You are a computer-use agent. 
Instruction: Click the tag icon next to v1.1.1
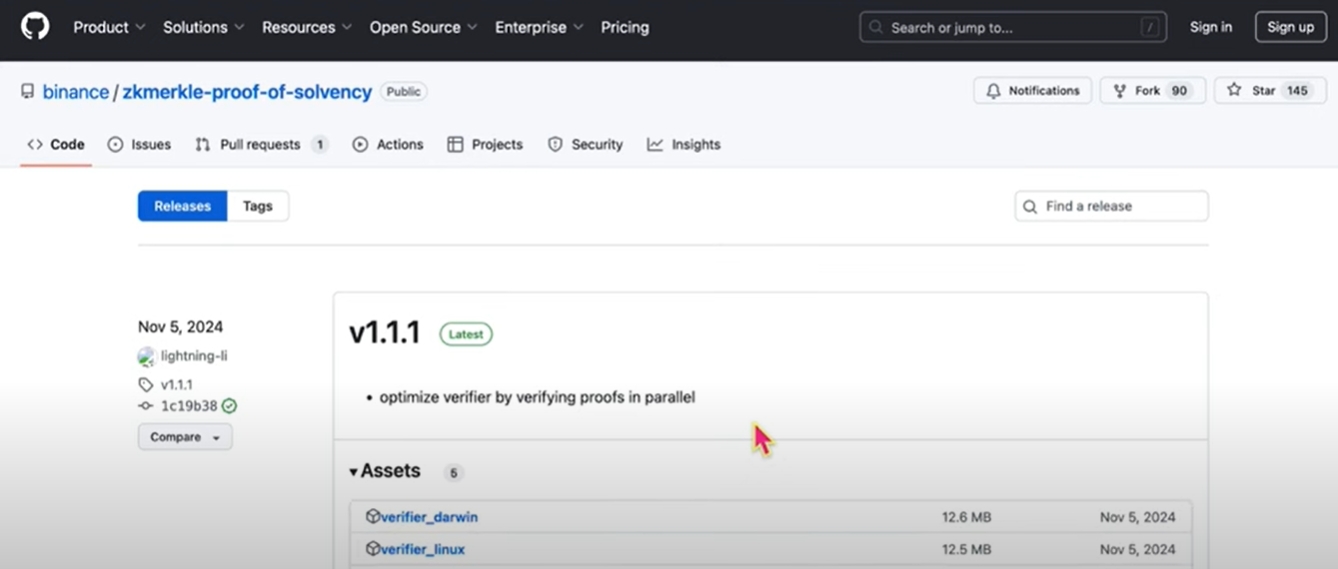point(146,384)
